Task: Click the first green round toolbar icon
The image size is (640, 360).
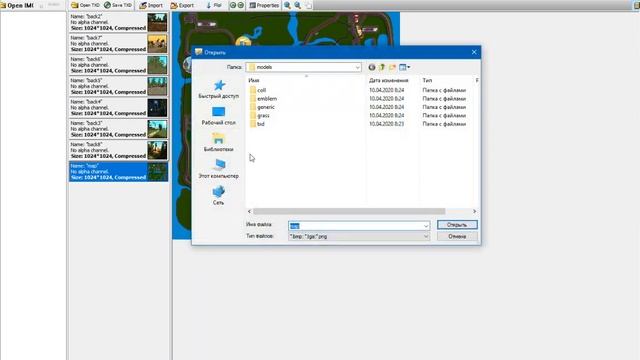Action: (x=233, y=5)
